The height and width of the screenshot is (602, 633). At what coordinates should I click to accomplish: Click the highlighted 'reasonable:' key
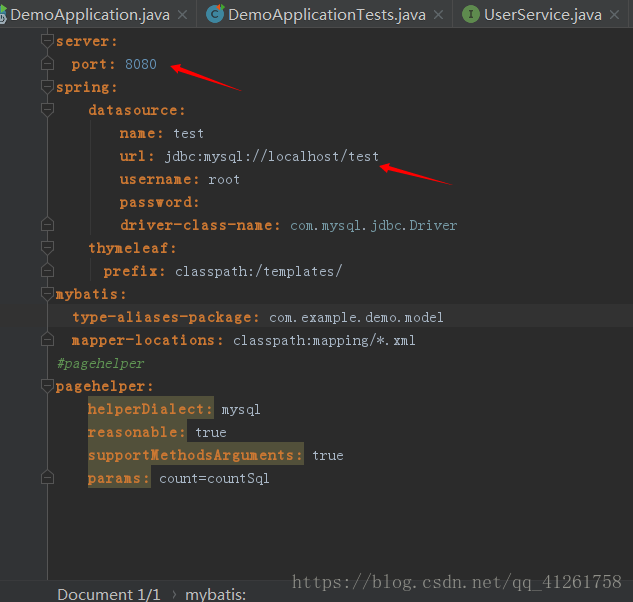click(x=137, y=432)
